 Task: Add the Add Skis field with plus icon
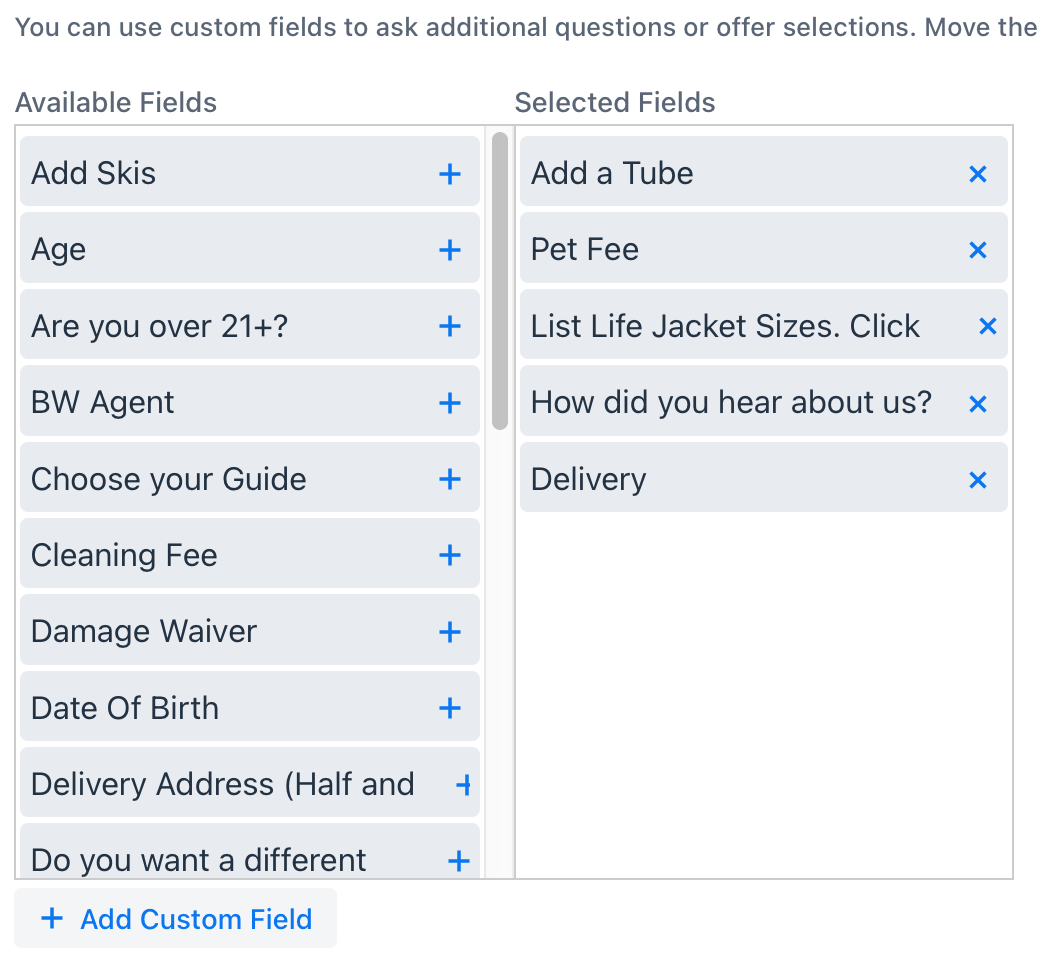pos(450,174)
